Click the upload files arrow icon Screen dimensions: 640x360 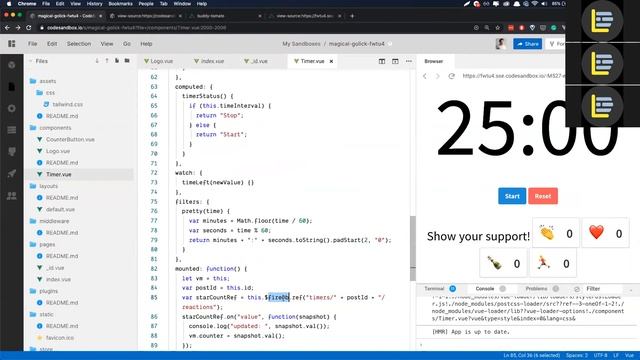click(107, 61)
